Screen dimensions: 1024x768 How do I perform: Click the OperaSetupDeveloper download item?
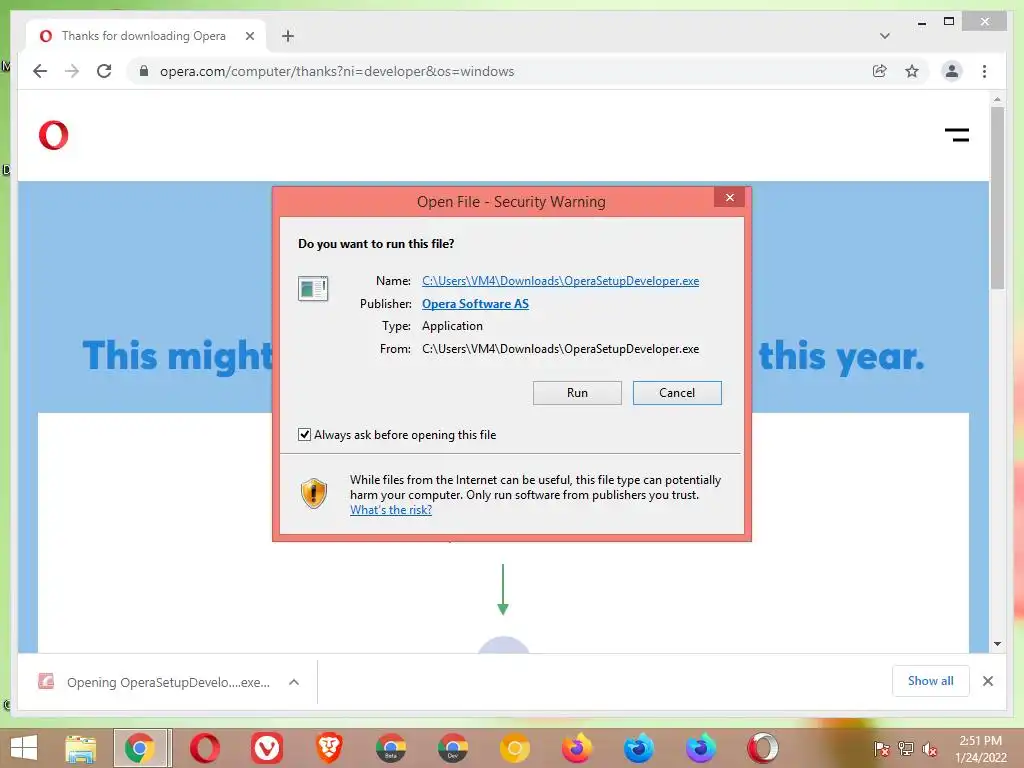coord(167,682)
